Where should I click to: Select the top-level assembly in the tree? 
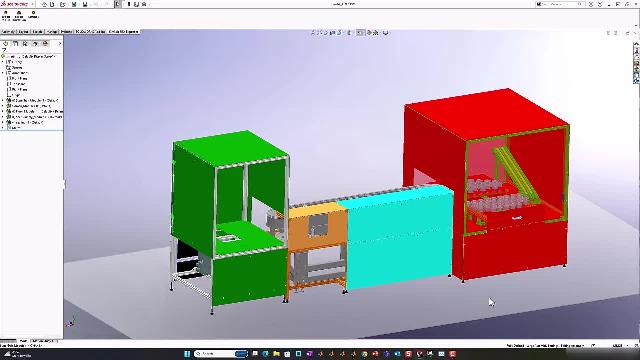pos(29,56)
